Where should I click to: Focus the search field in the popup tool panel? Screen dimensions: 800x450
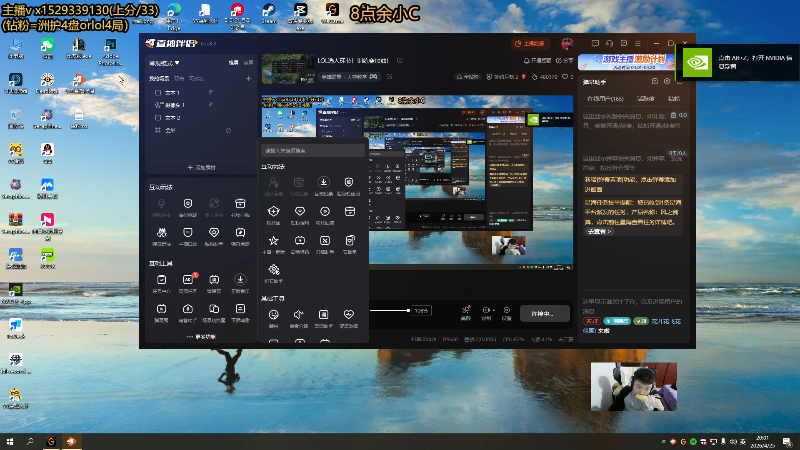pyautogui.click(x=313, y=151)
